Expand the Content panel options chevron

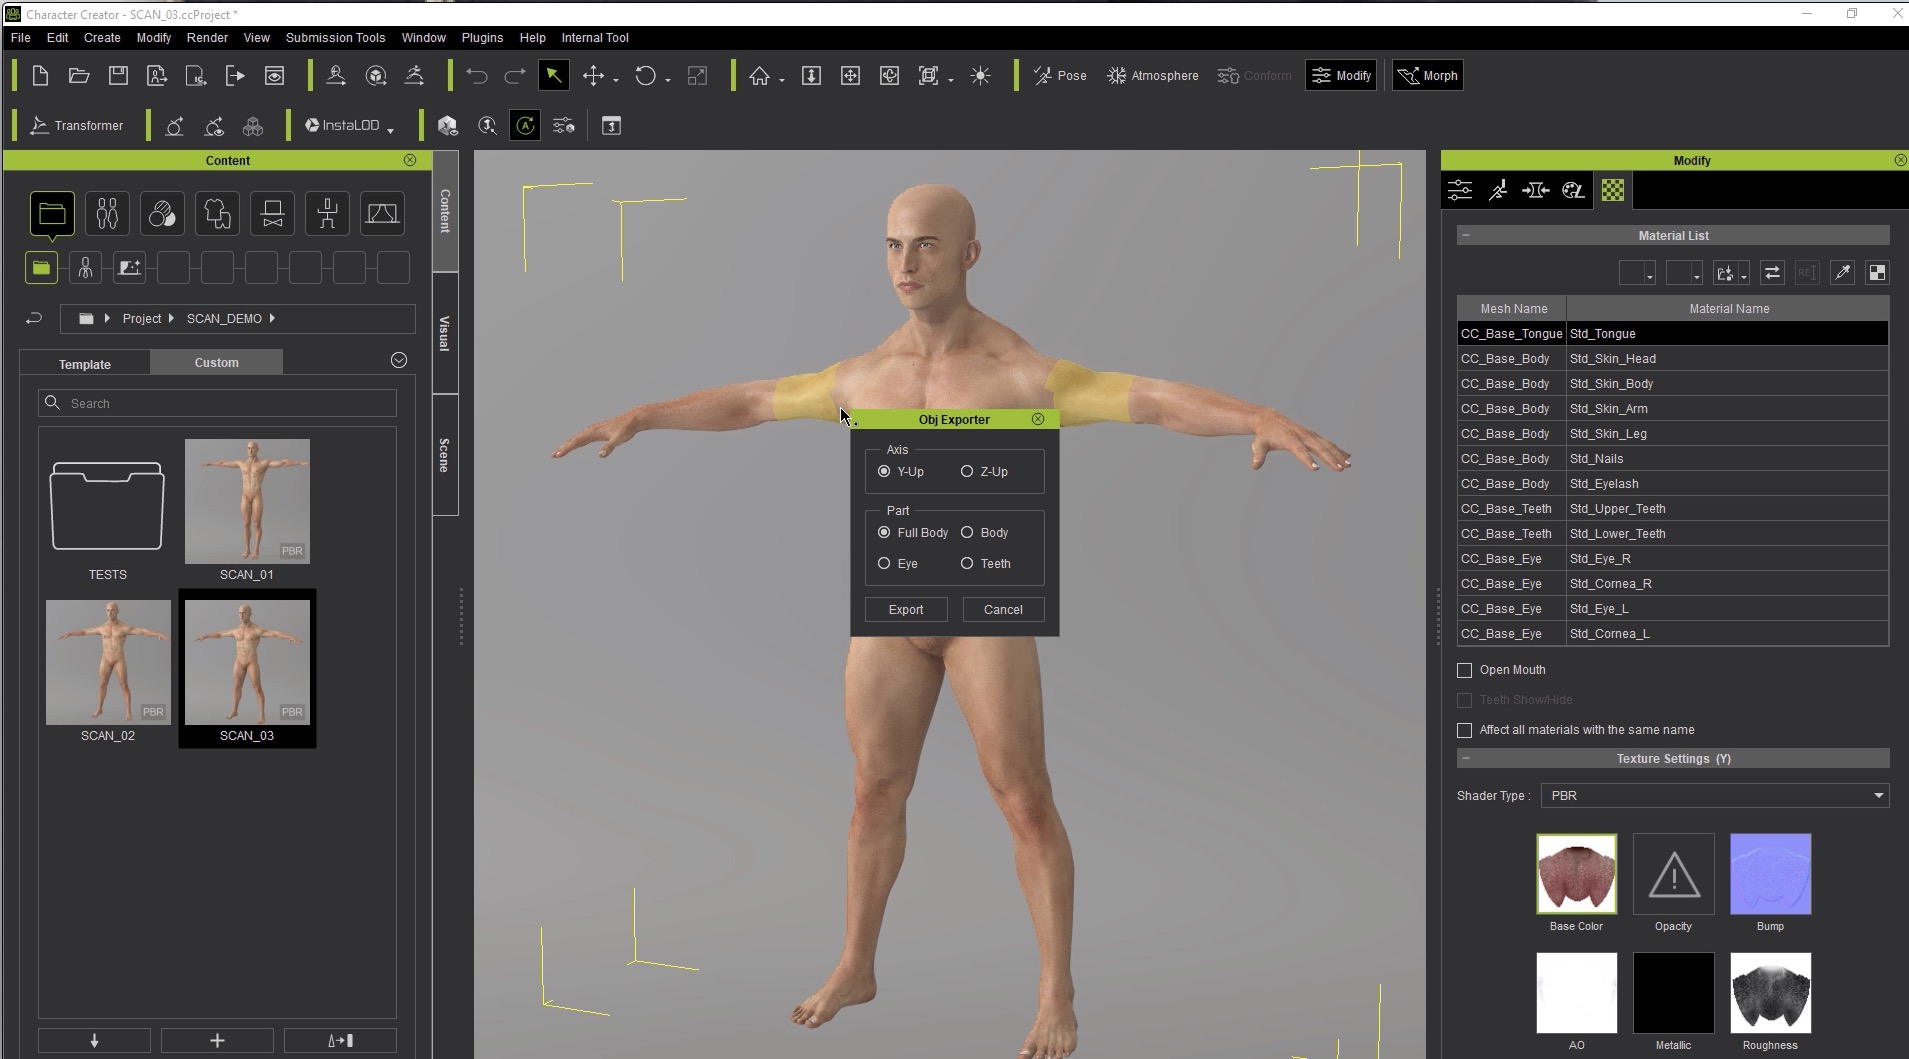[399, 360]
